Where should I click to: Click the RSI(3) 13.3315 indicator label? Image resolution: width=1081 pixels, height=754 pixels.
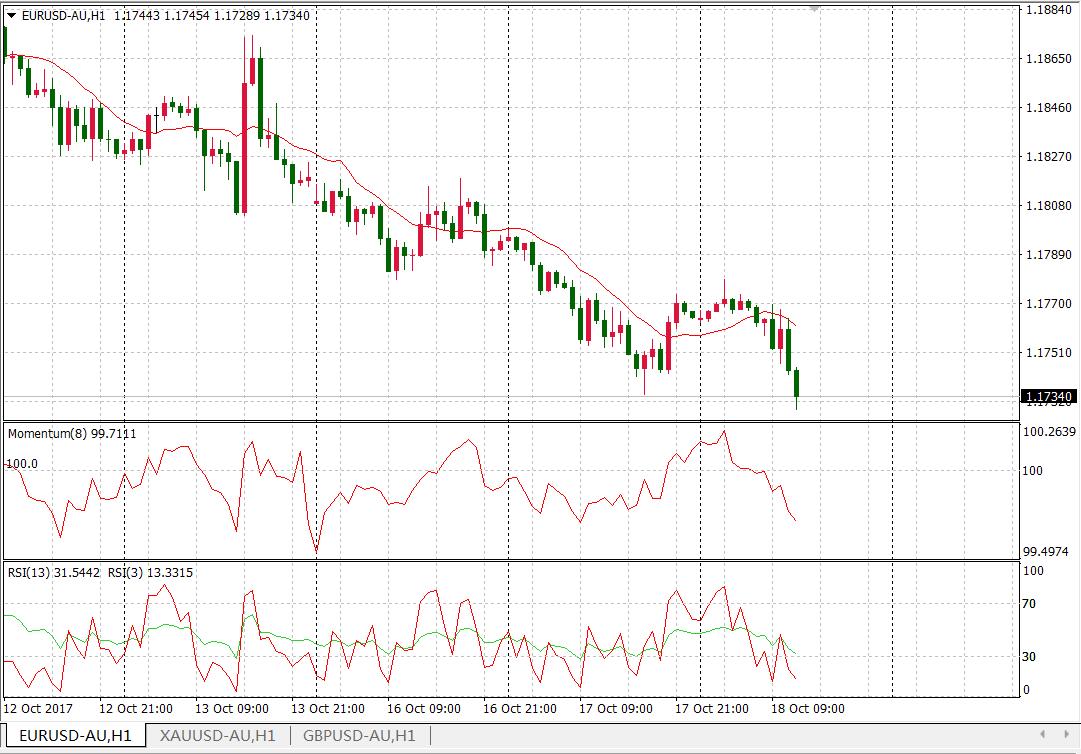pyautogui.click(x=150, y=572)
